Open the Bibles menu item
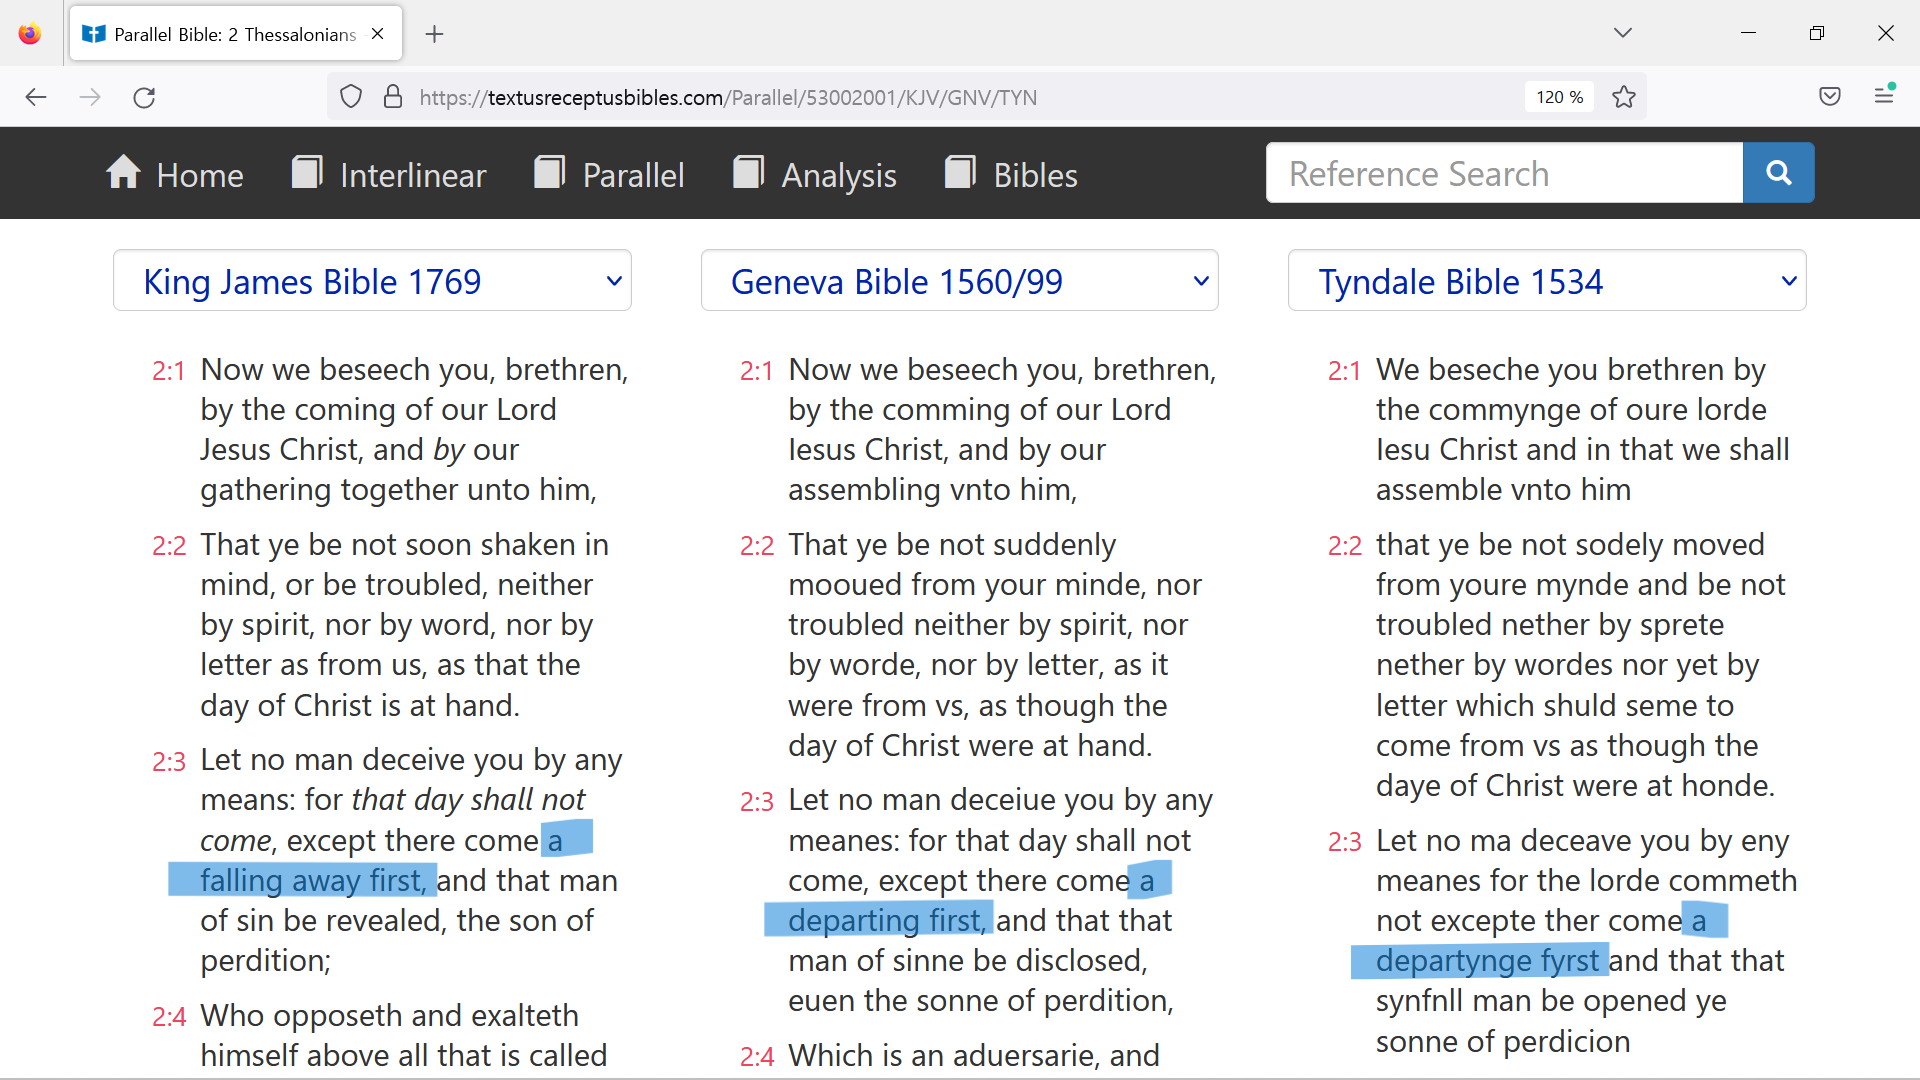 point(1035,175)
